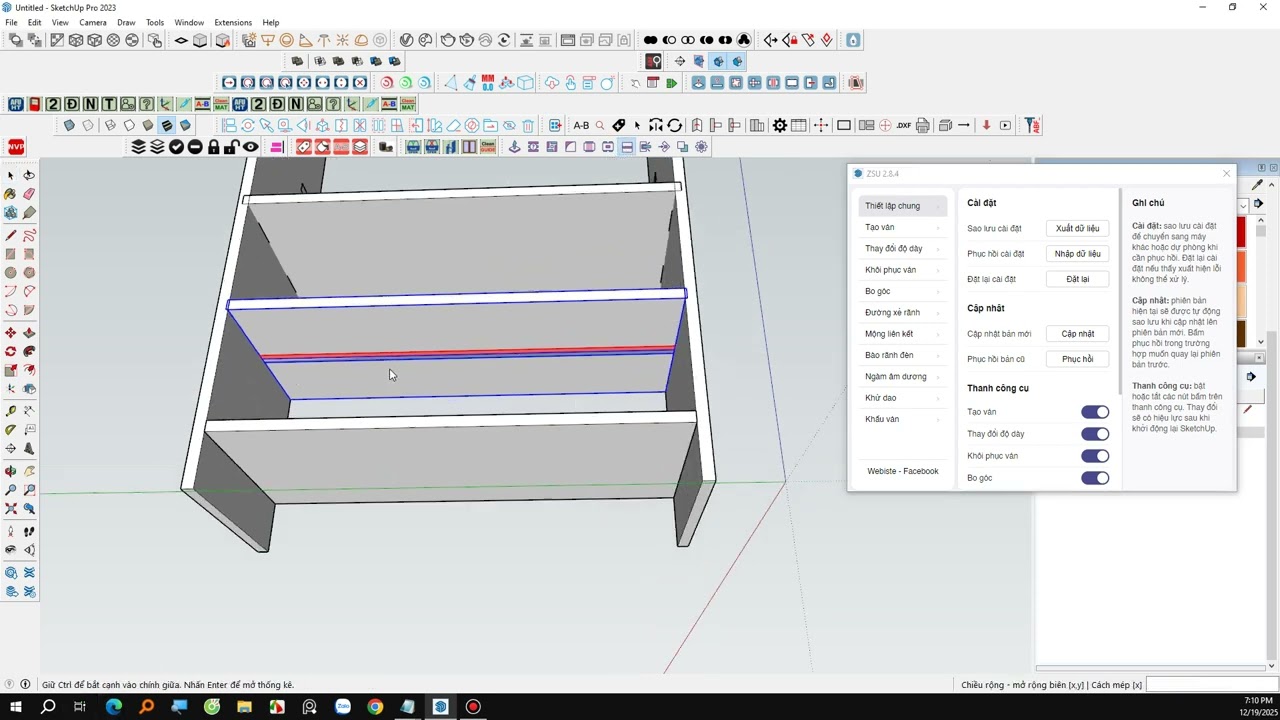Click the black checkmark circle icon
Image resolution: width=1280 pixels, height=720 pixels.
point(177,147)
